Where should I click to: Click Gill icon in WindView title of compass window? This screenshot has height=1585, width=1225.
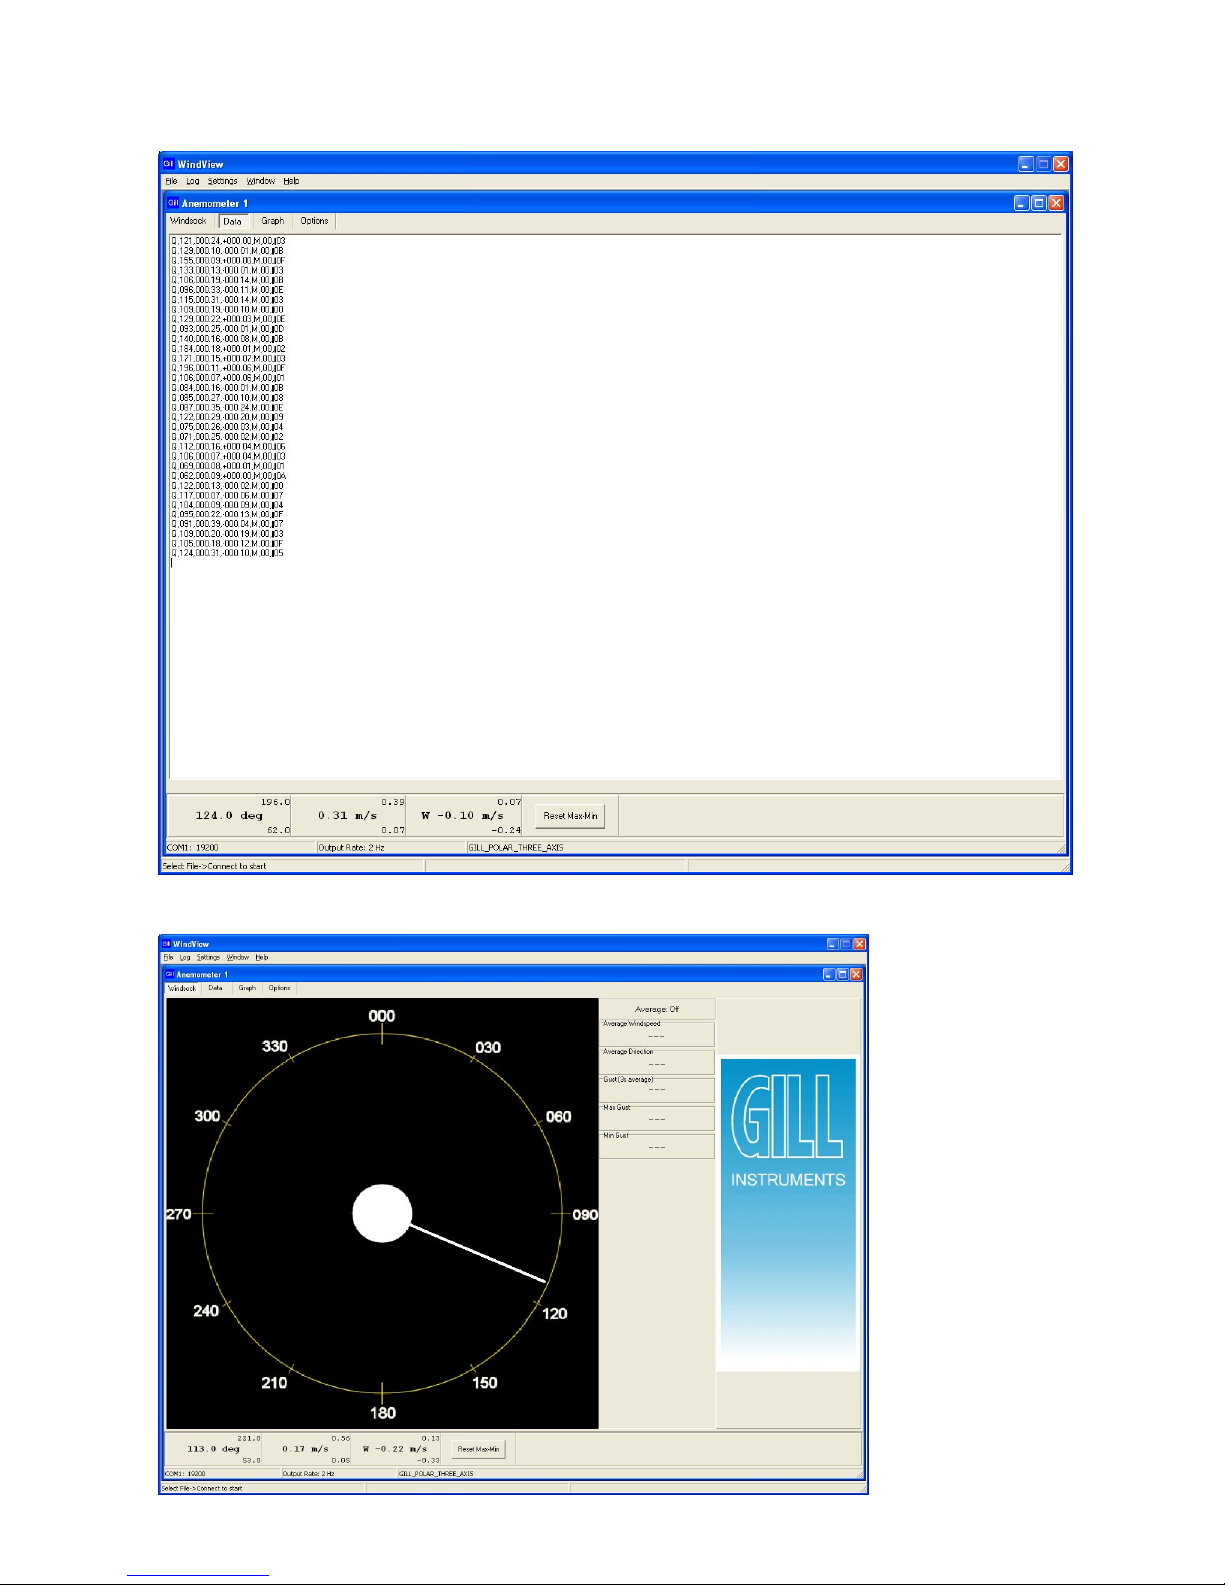(167, 943)
